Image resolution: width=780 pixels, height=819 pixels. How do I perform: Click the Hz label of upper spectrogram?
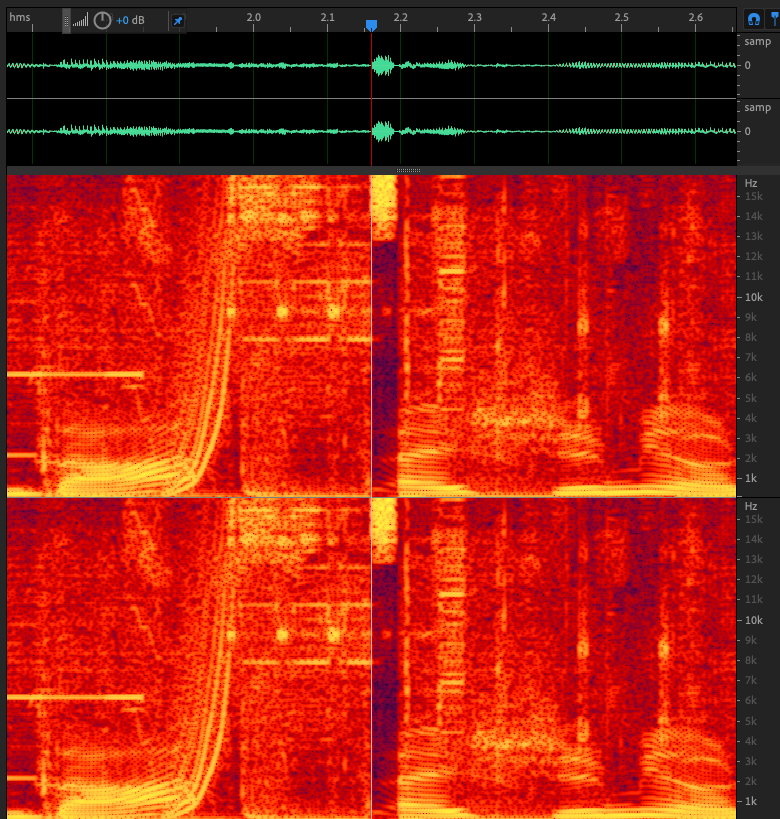coord(751,184)
